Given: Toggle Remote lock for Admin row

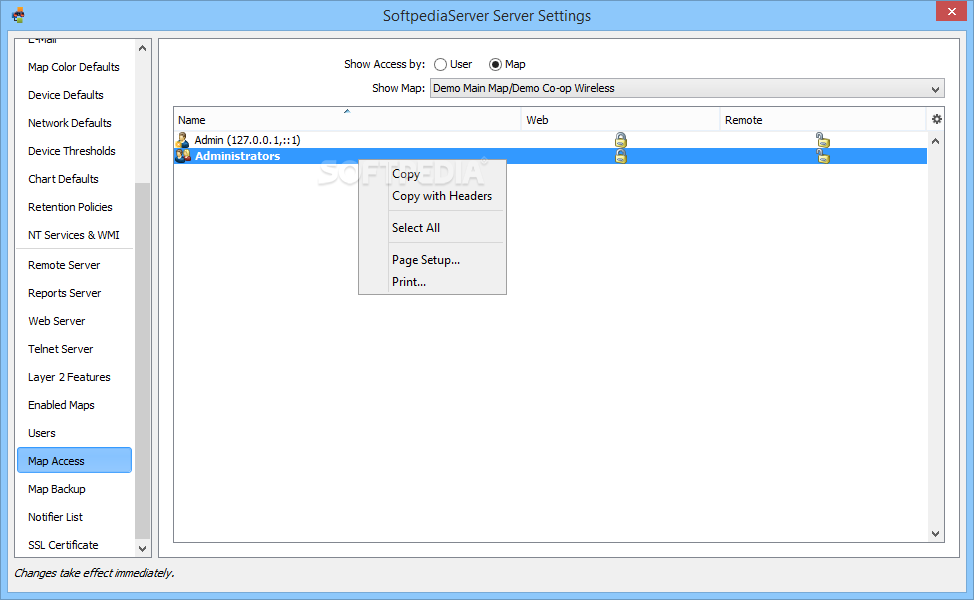Looking at the screenshot, I should [822, 140].
